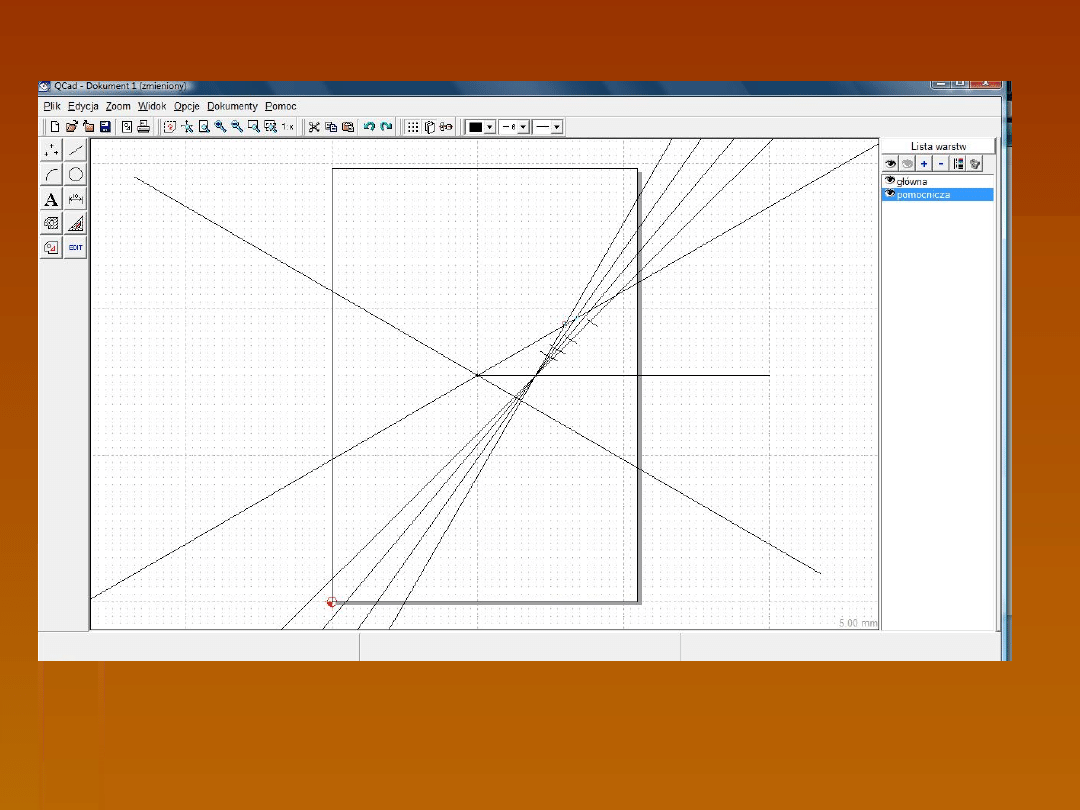Click the EDIT tool button

point(76,247)
